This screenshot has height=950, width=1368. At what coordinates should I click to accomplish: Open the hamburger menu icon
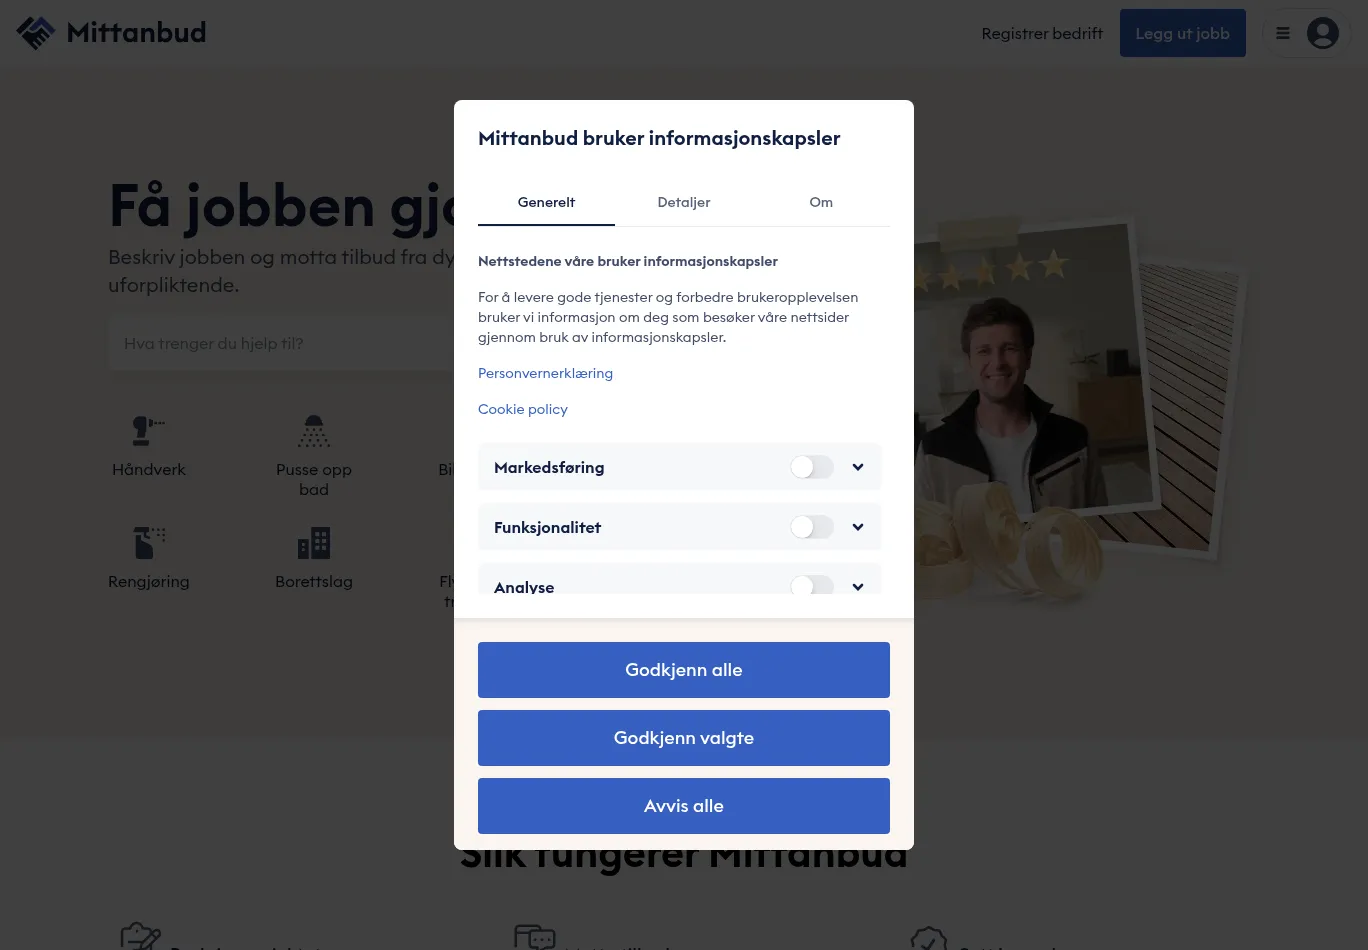click(1283, 33)
